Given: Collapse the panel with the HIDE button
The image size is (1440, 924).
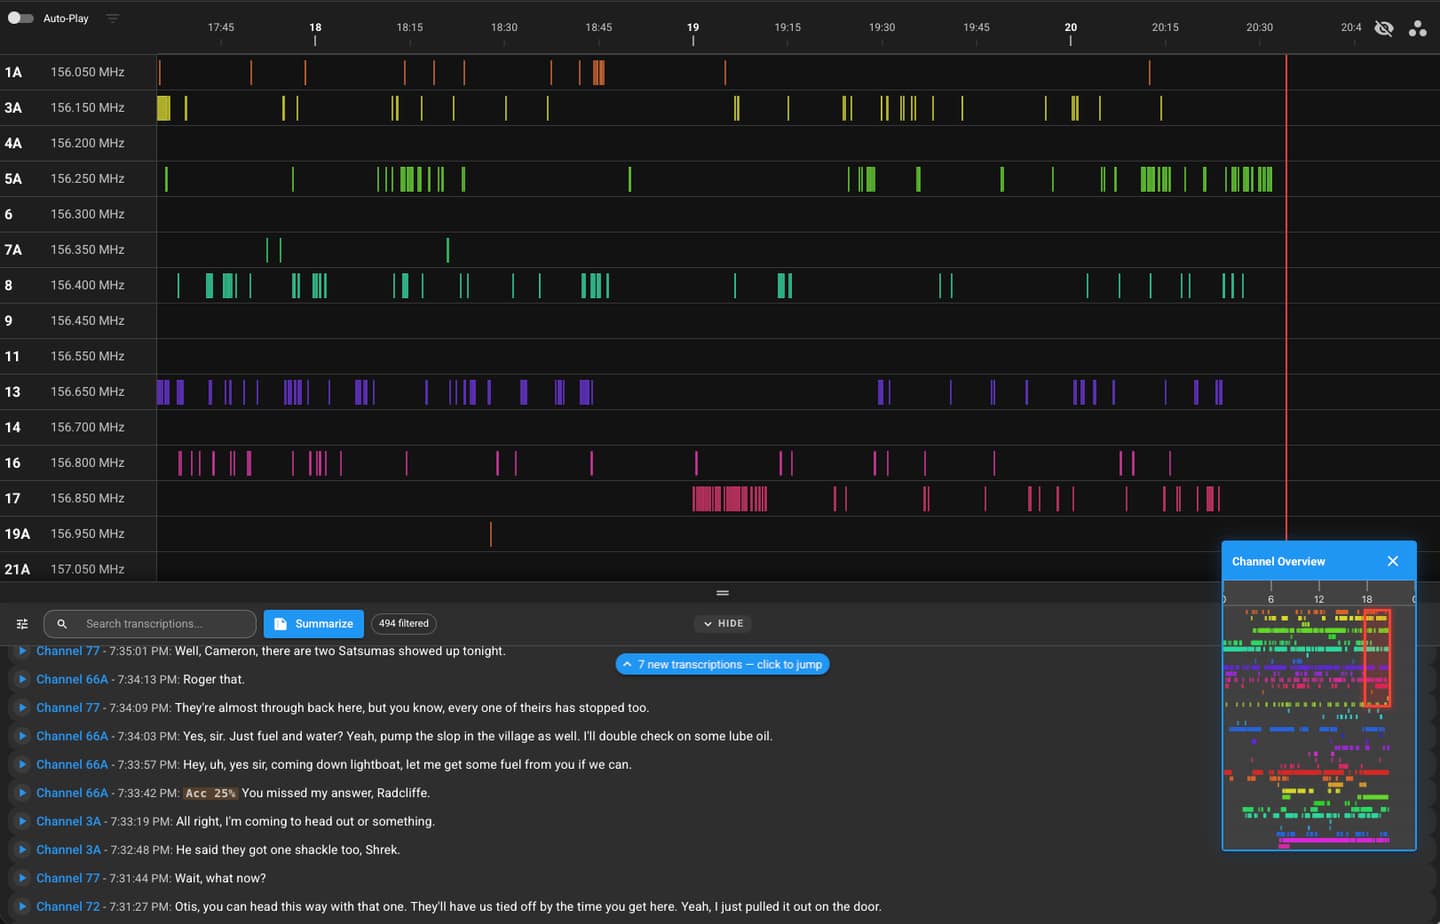Looking at the screenshot, I should (723, 624).
